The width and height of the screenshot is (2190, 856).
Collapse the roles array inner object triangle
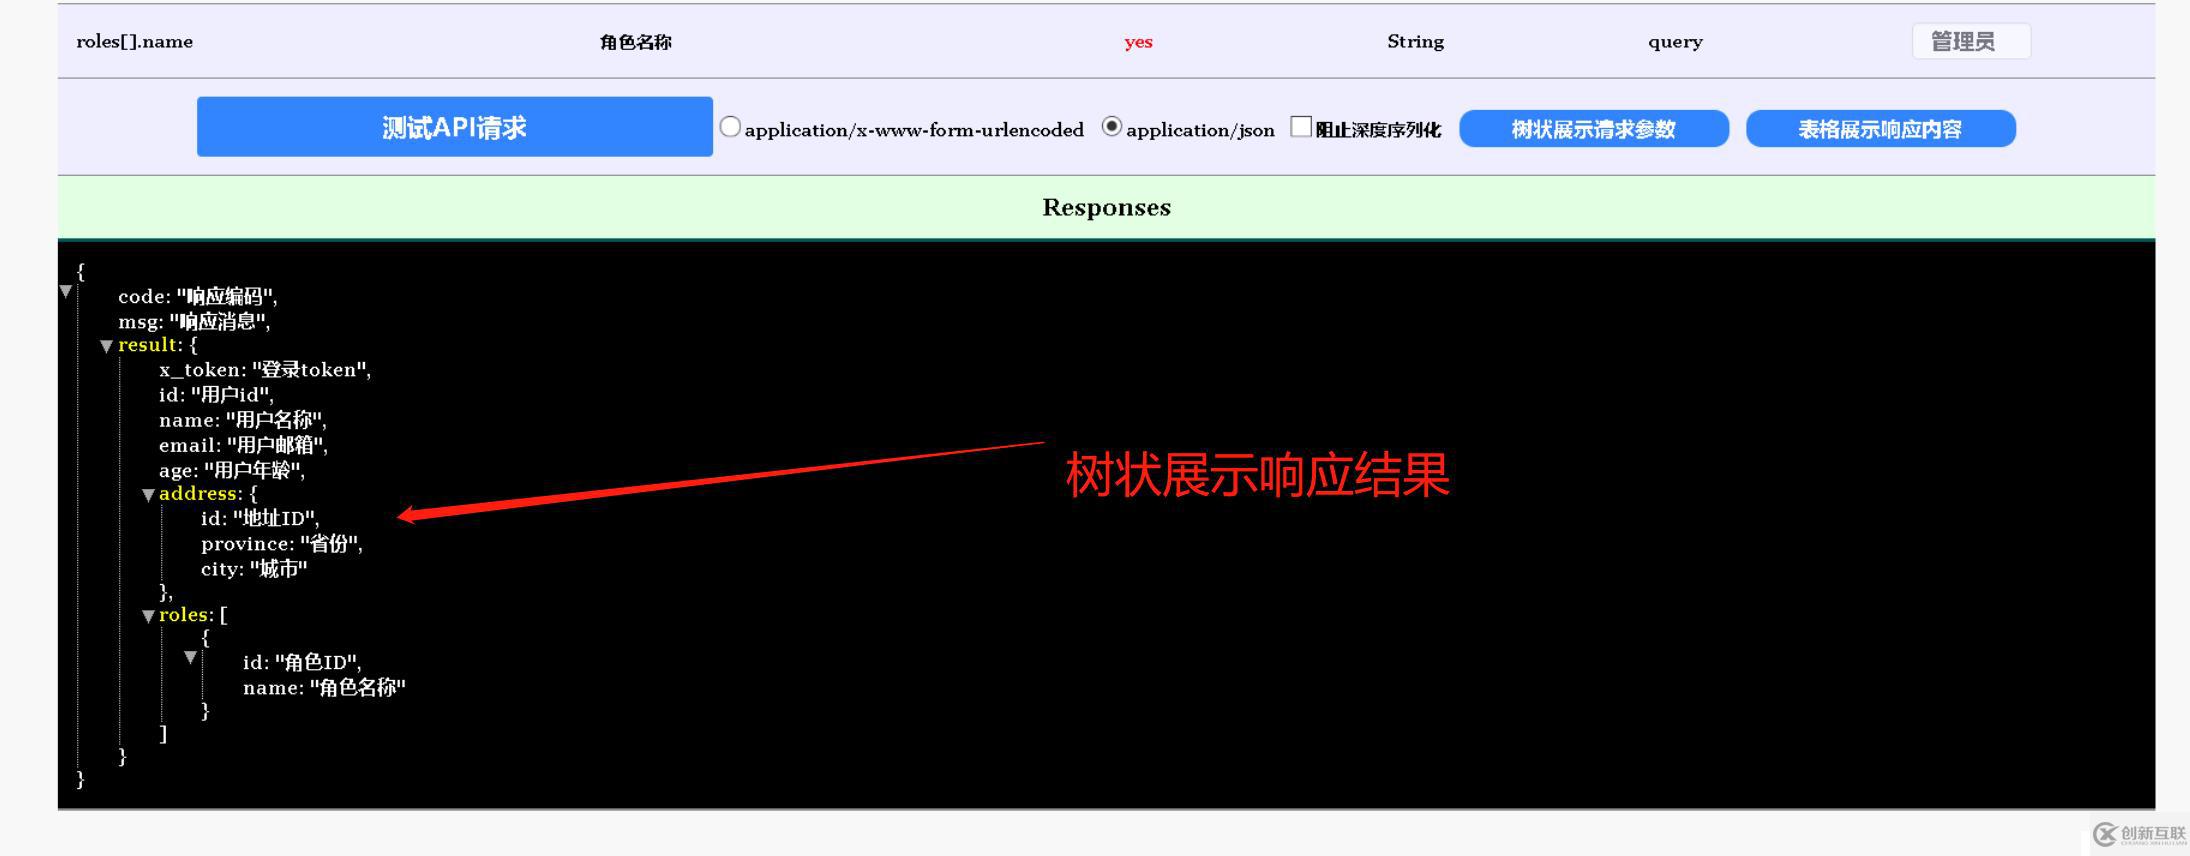[190, 657]
